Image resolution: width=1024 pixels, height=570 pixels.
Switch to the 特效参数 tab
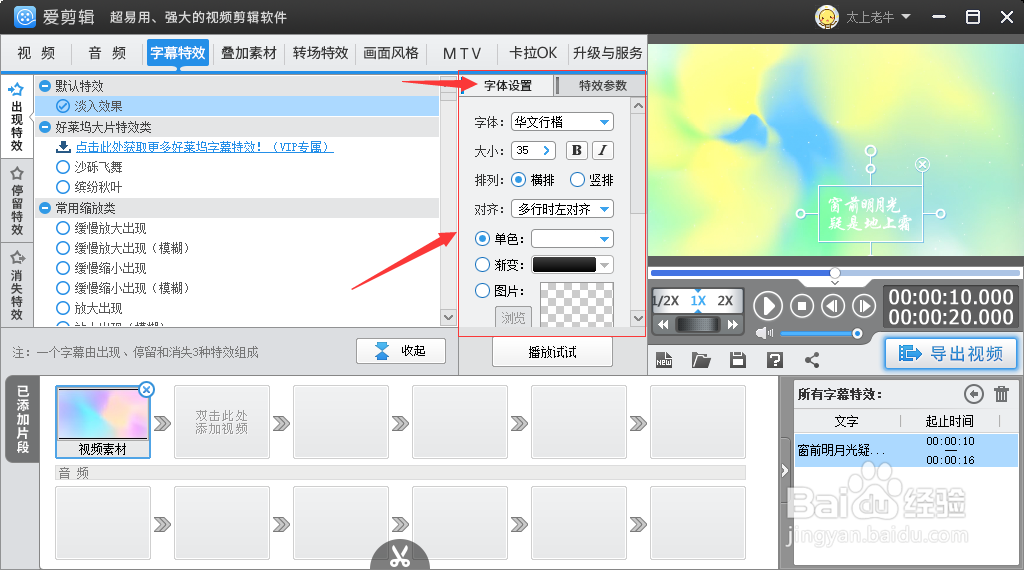pyautogui.click(x=602, y=86)
